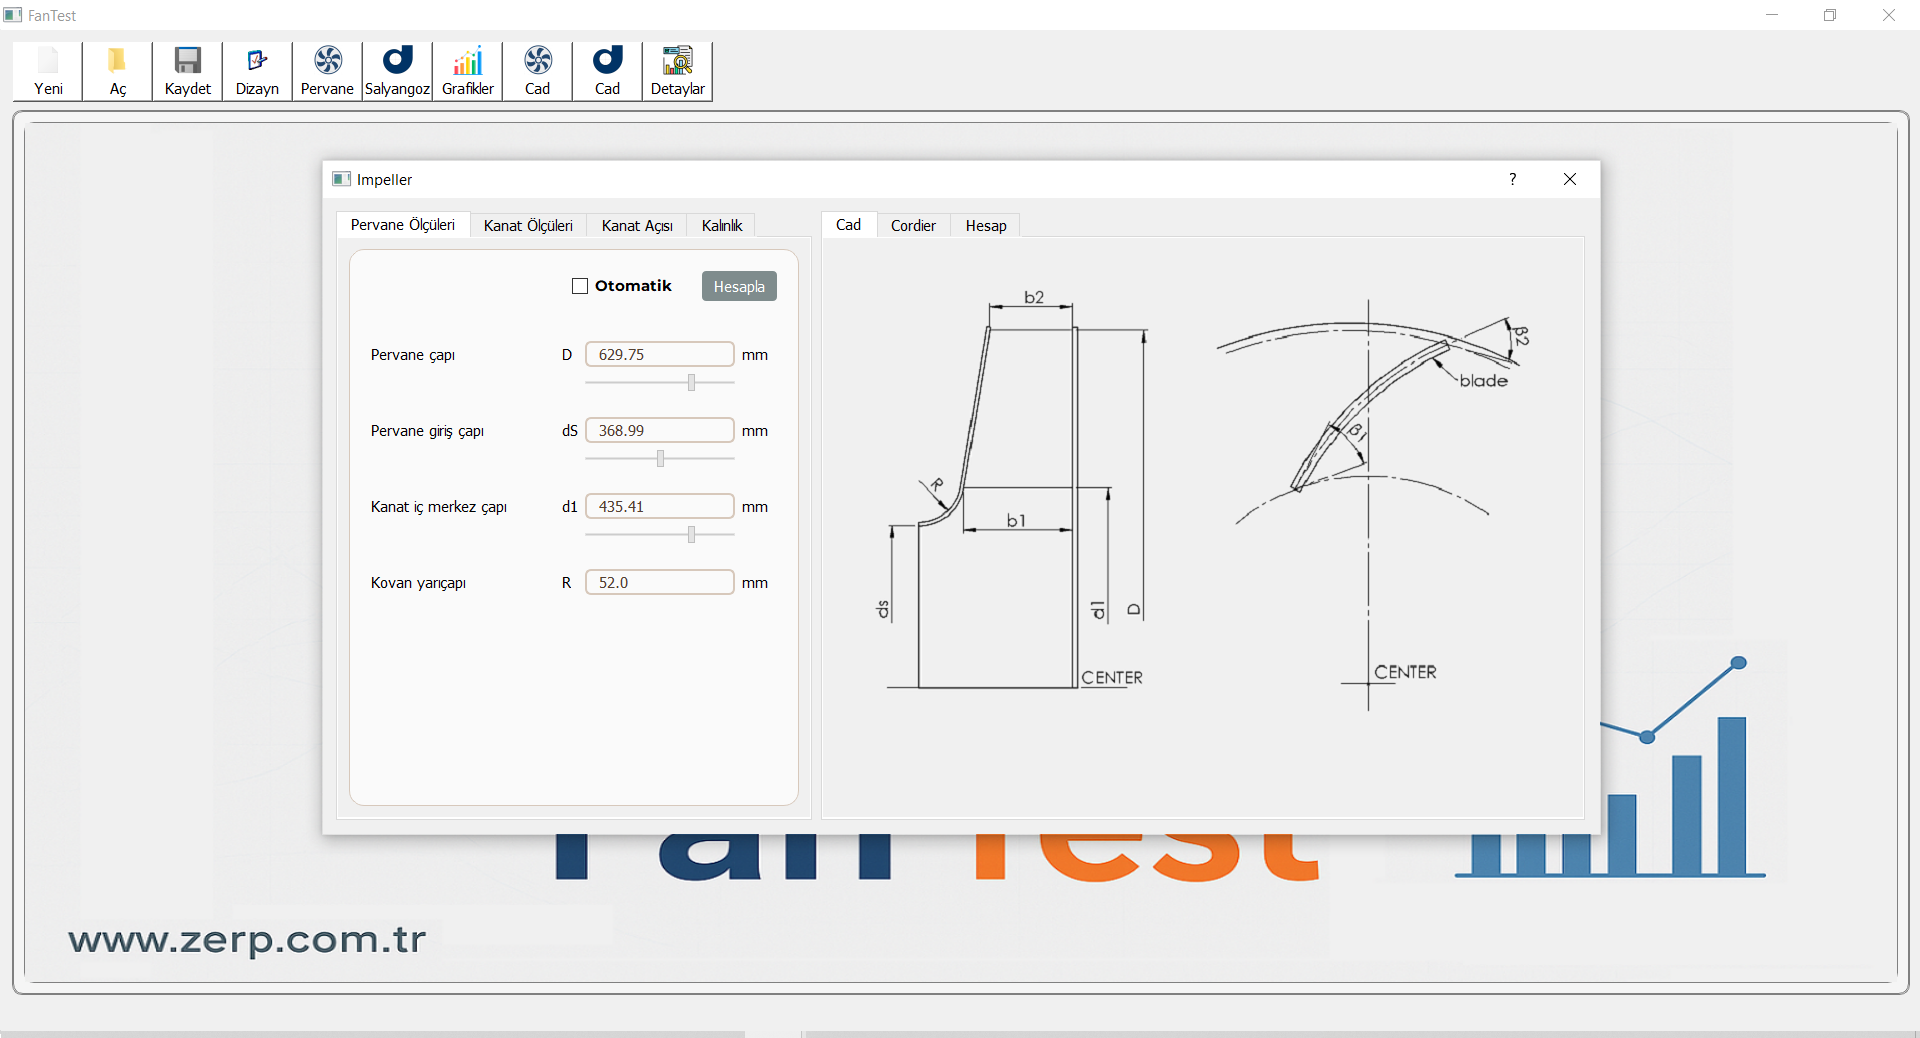Open the Kanat Açısı tab
This screenshot has height=1038, width=1920.
click(x=637, y=226)
